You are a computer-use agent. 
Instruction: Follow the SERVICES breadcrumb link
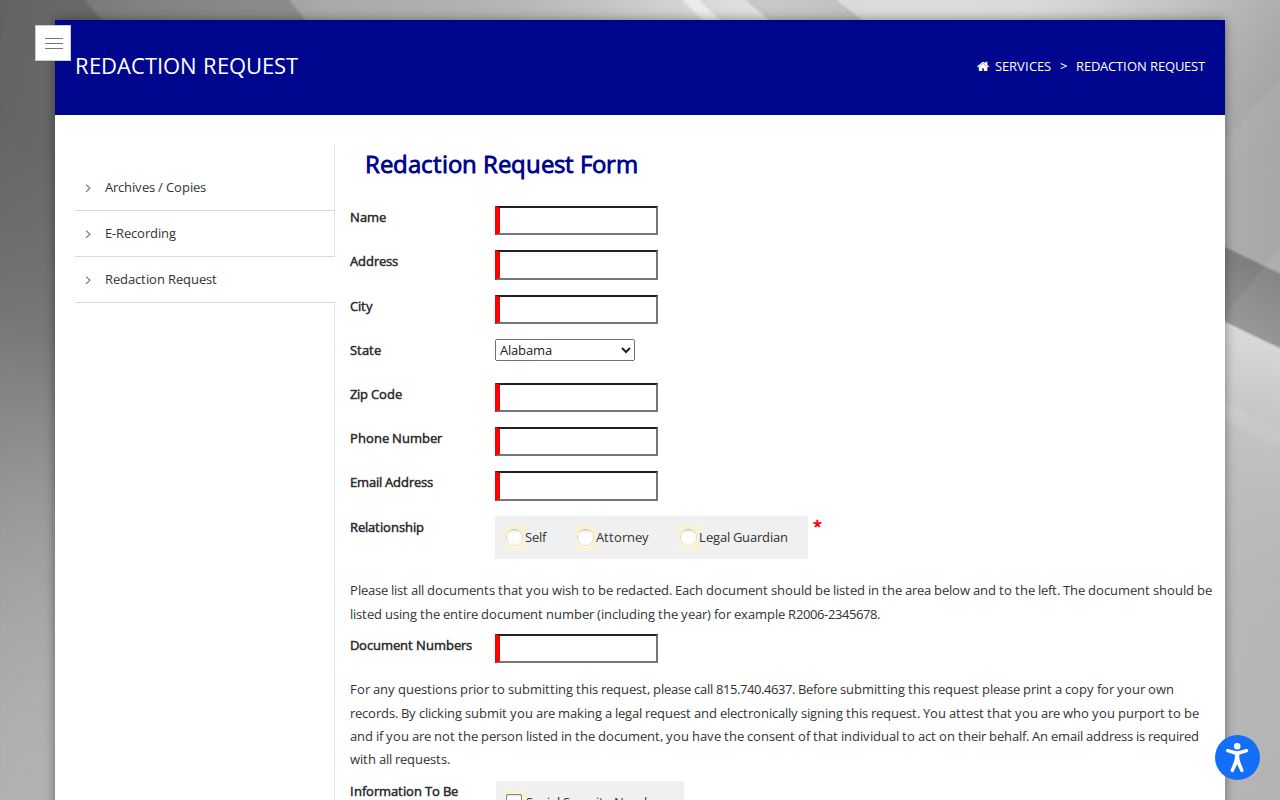(x=1023, y=67)
